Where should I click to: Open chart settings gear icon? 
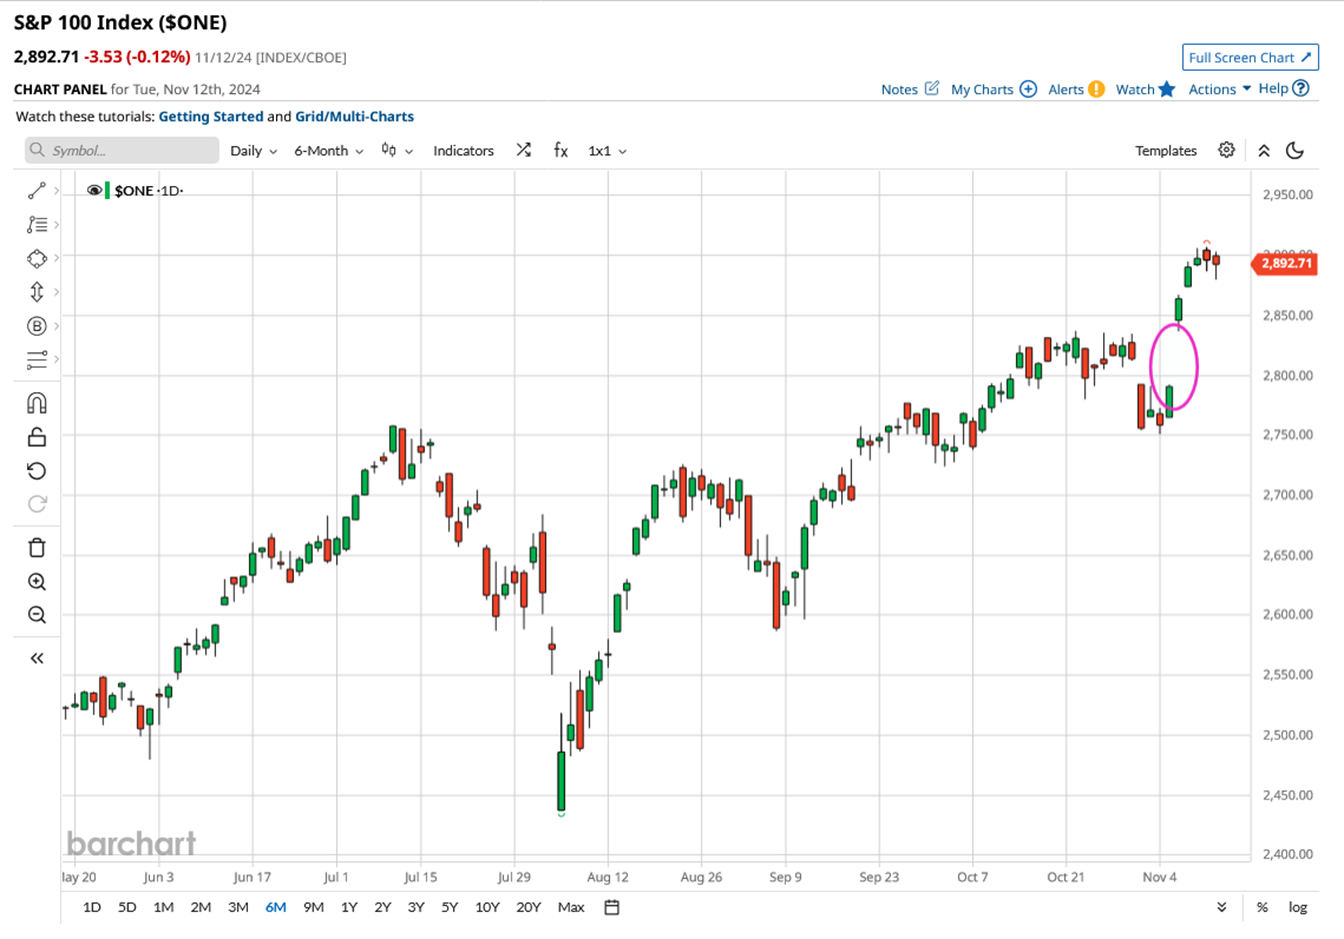tap(1226, 150)
